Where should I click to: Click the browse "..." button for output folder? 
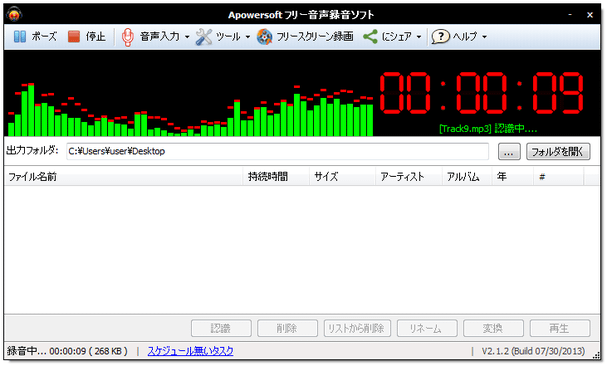(509, 151)
